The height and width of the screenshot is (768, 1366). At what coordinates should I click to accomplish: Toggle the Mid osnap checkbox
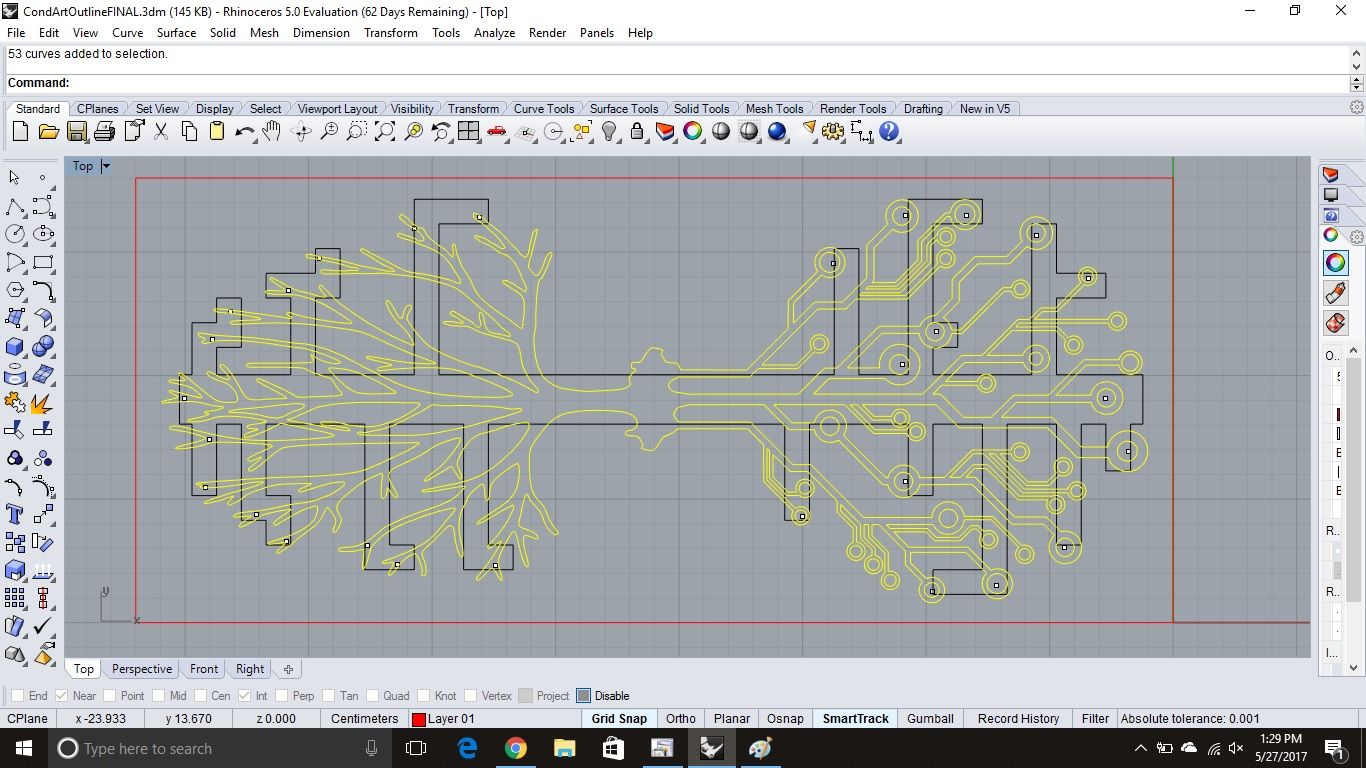[157, 696]
